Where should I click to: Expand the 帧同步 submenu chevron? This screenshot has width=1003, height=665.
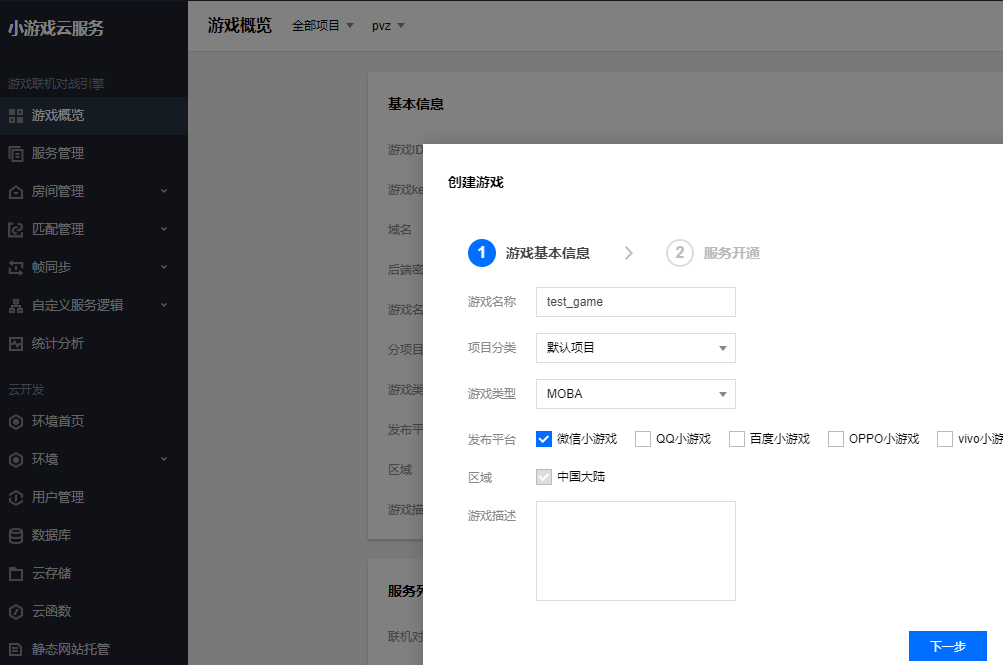(164, 267)
